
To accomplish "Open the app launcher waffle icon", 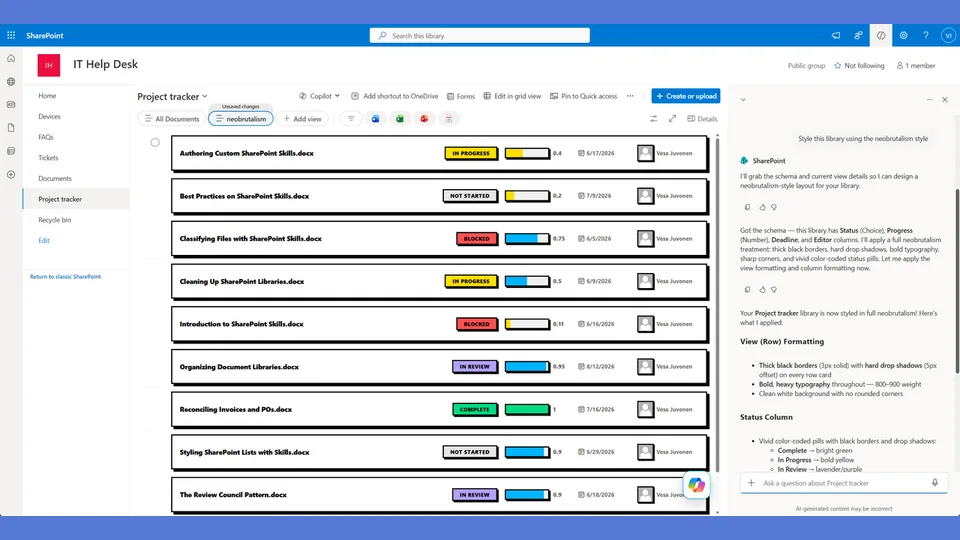I will click(x=11, y=36).
